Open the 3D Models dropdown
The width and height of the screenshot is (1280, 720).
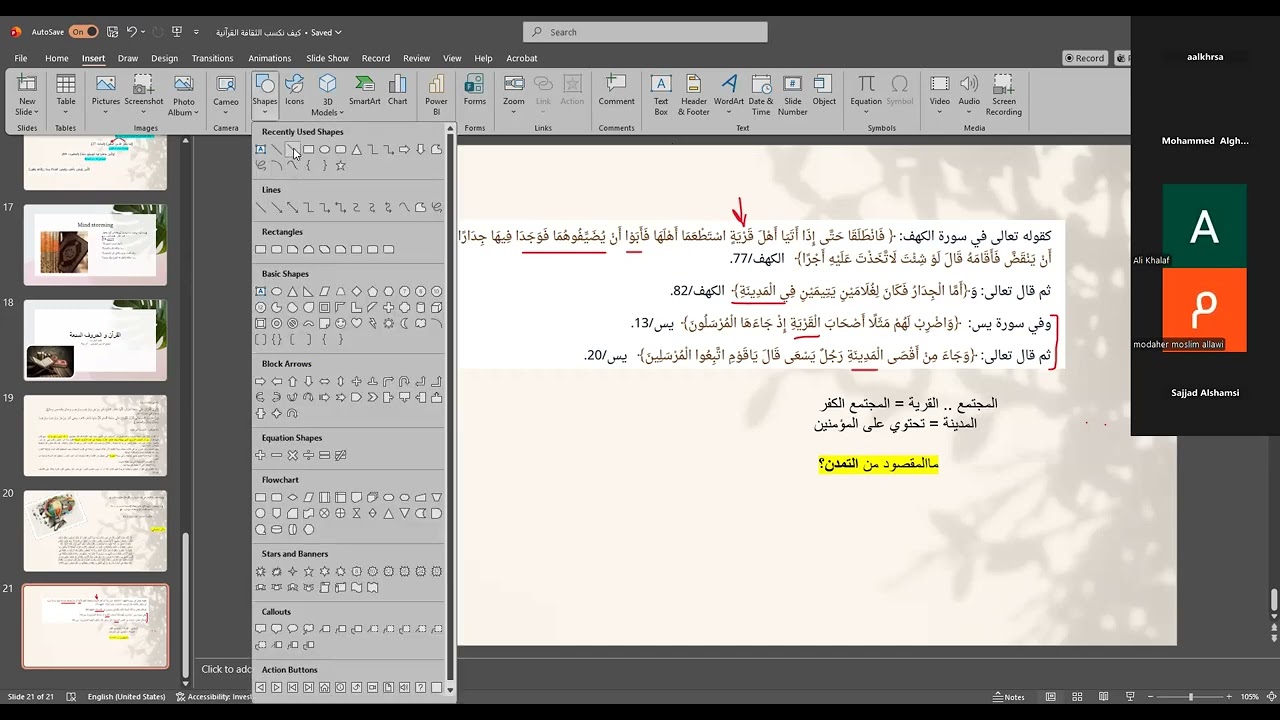click(x=327, y=95)
